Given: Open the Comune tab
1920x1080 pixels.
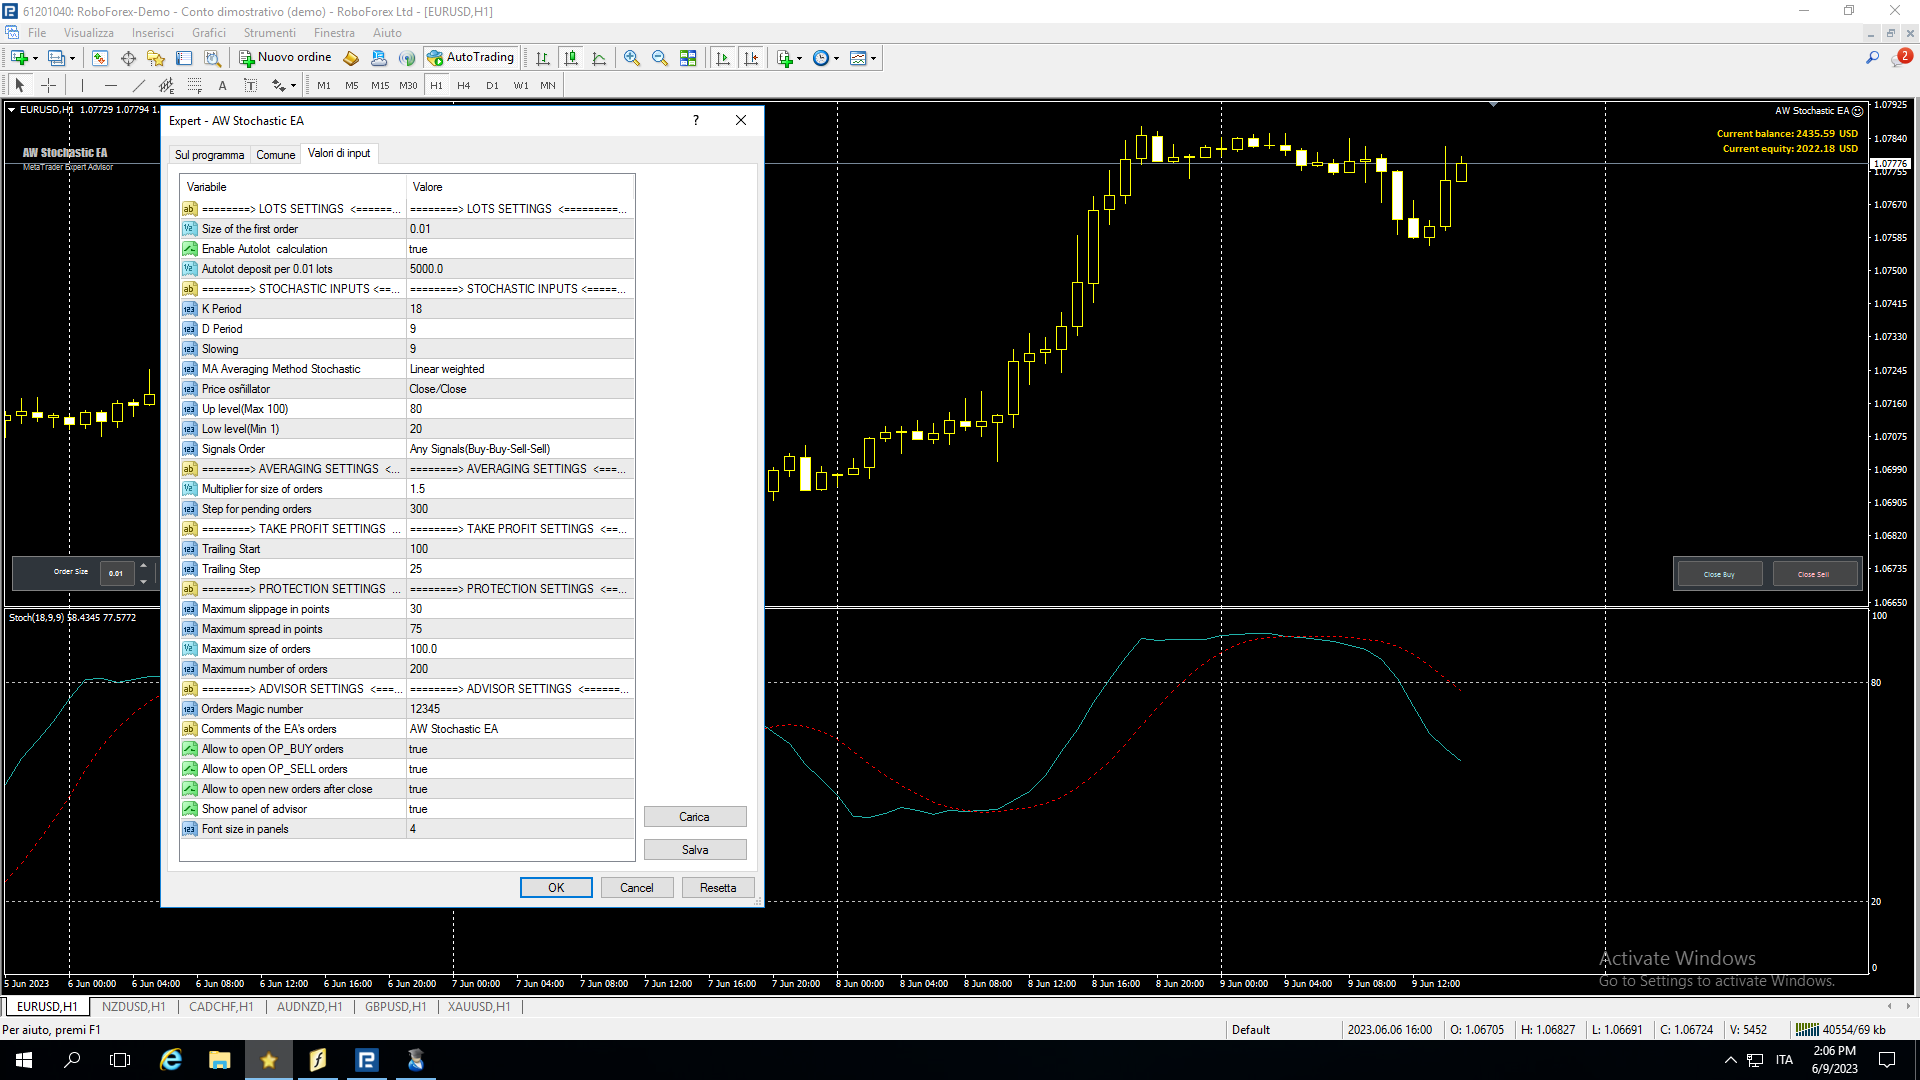Looking at the screenshot, I should pos(275,154).
